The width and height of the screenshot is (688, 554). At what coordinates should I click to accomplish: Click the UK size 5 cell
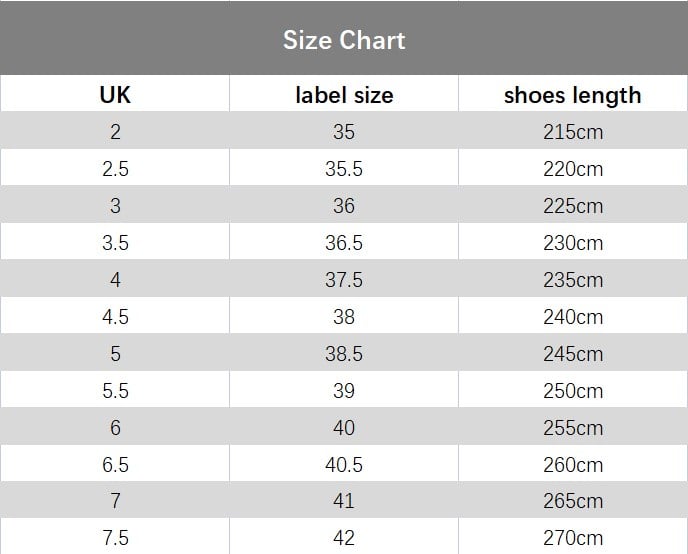click(115, 354)
